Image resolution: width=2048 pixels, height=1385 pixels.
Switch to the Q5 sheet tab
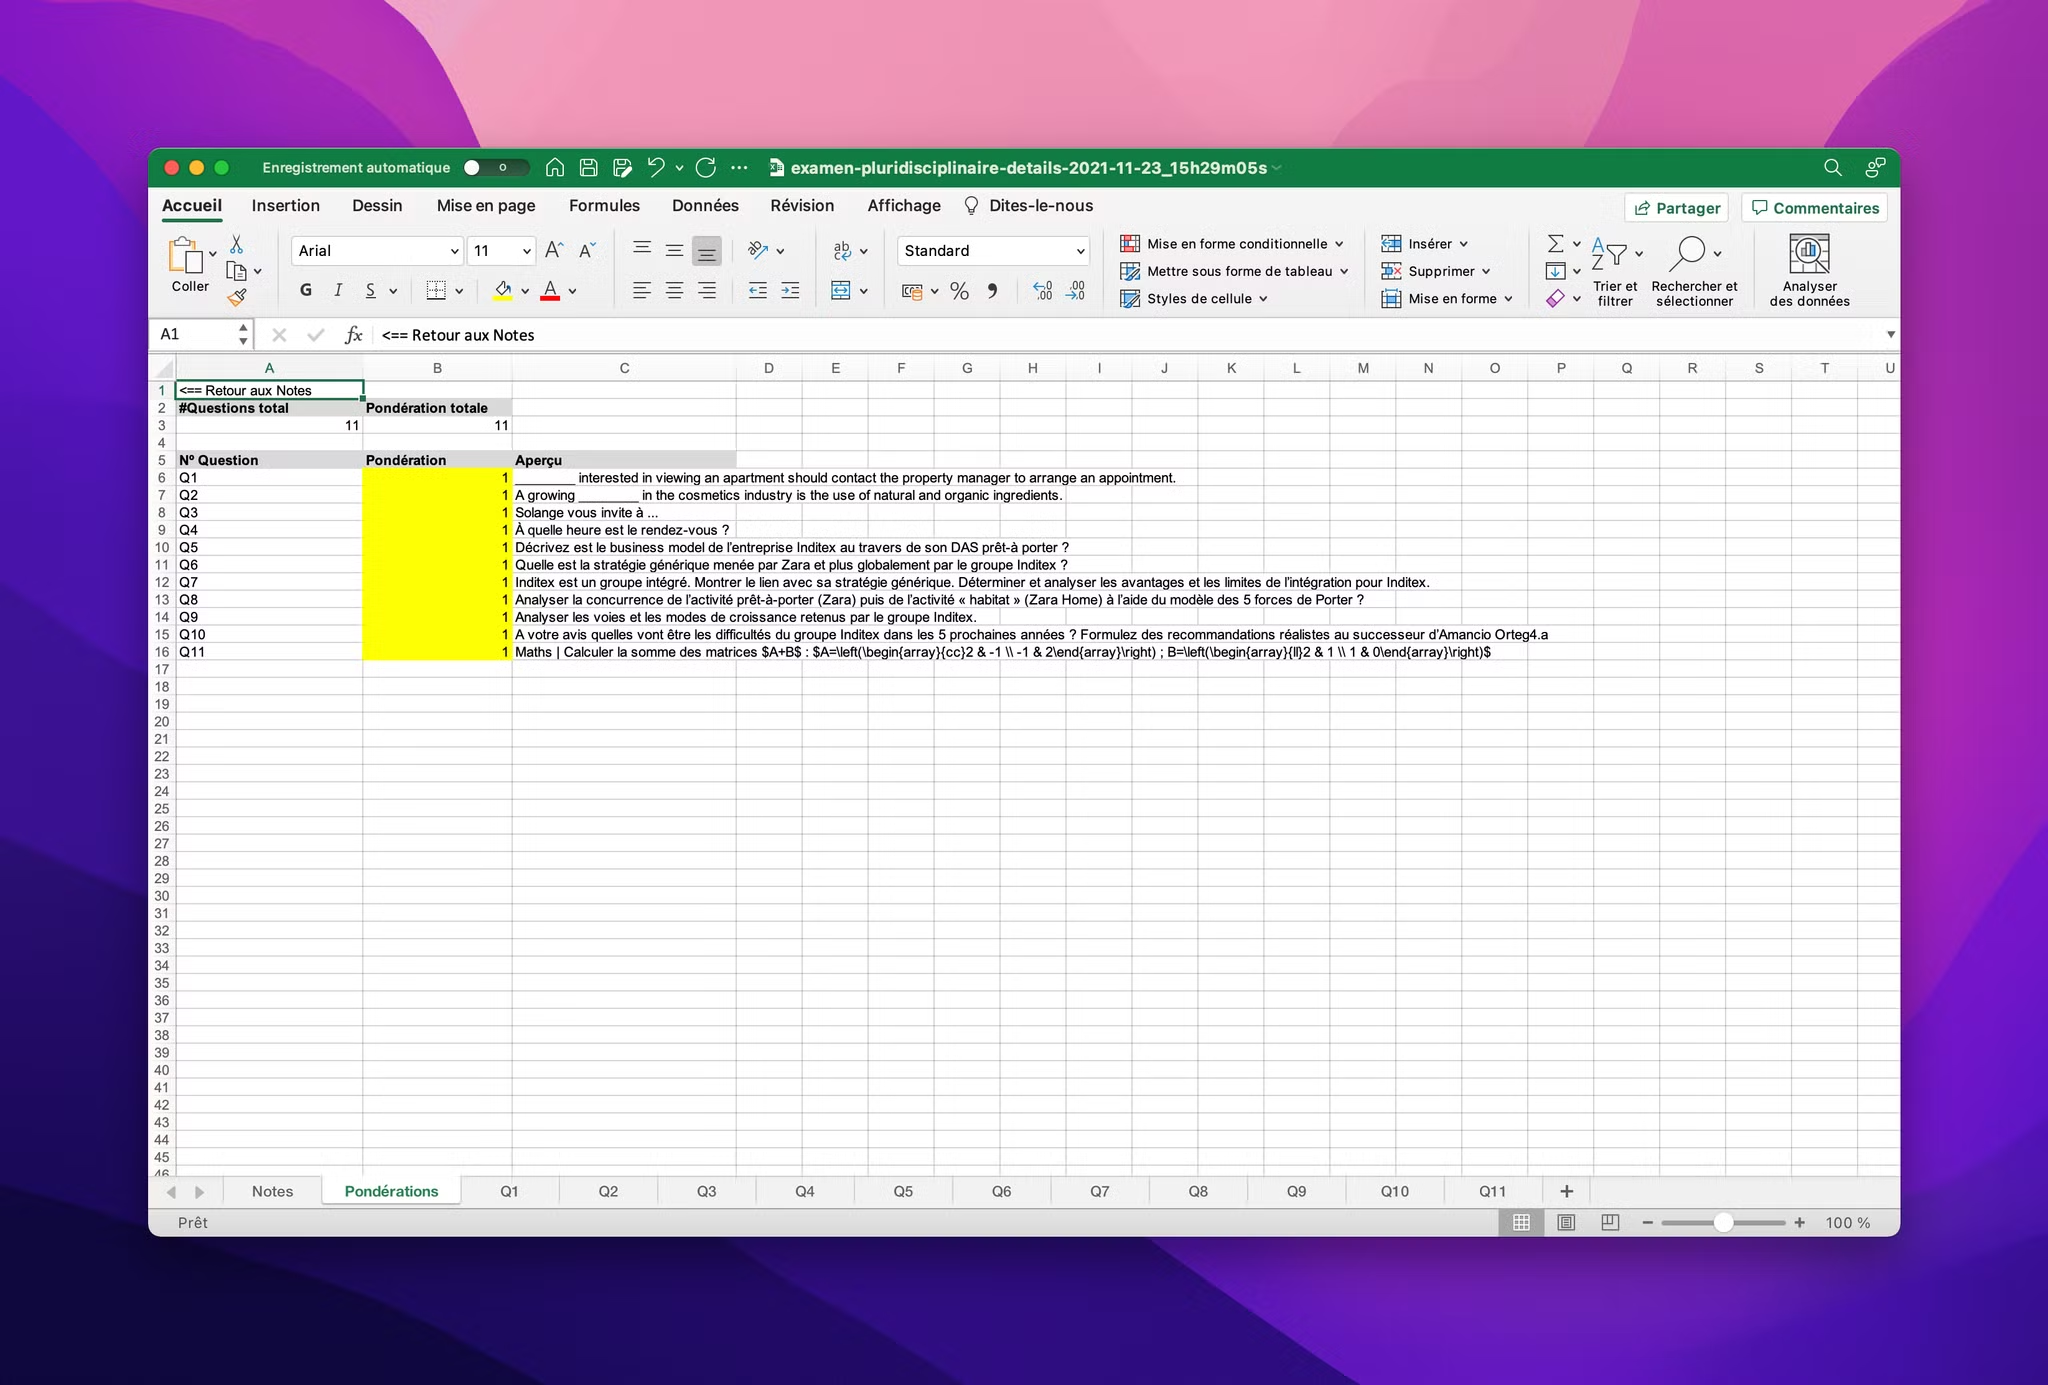903,1191
